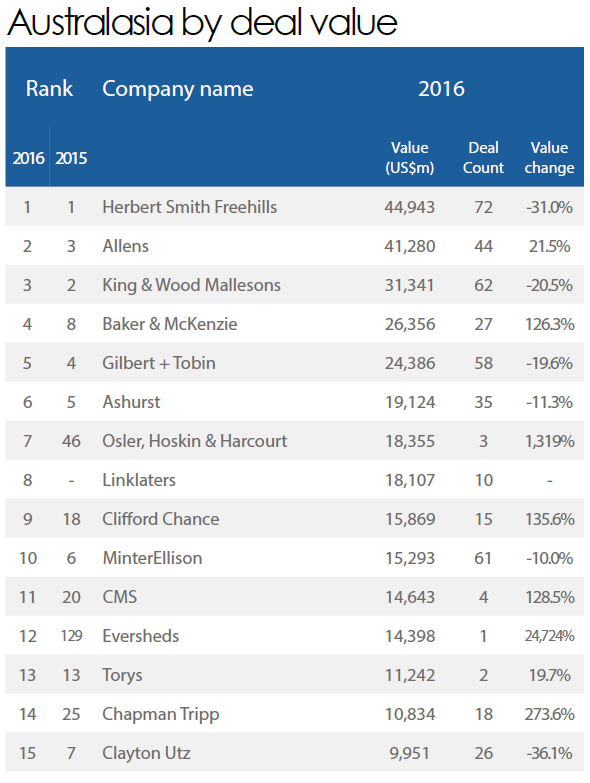
Task: Click the Linklaters company name
Action: (x=139, y=480)
